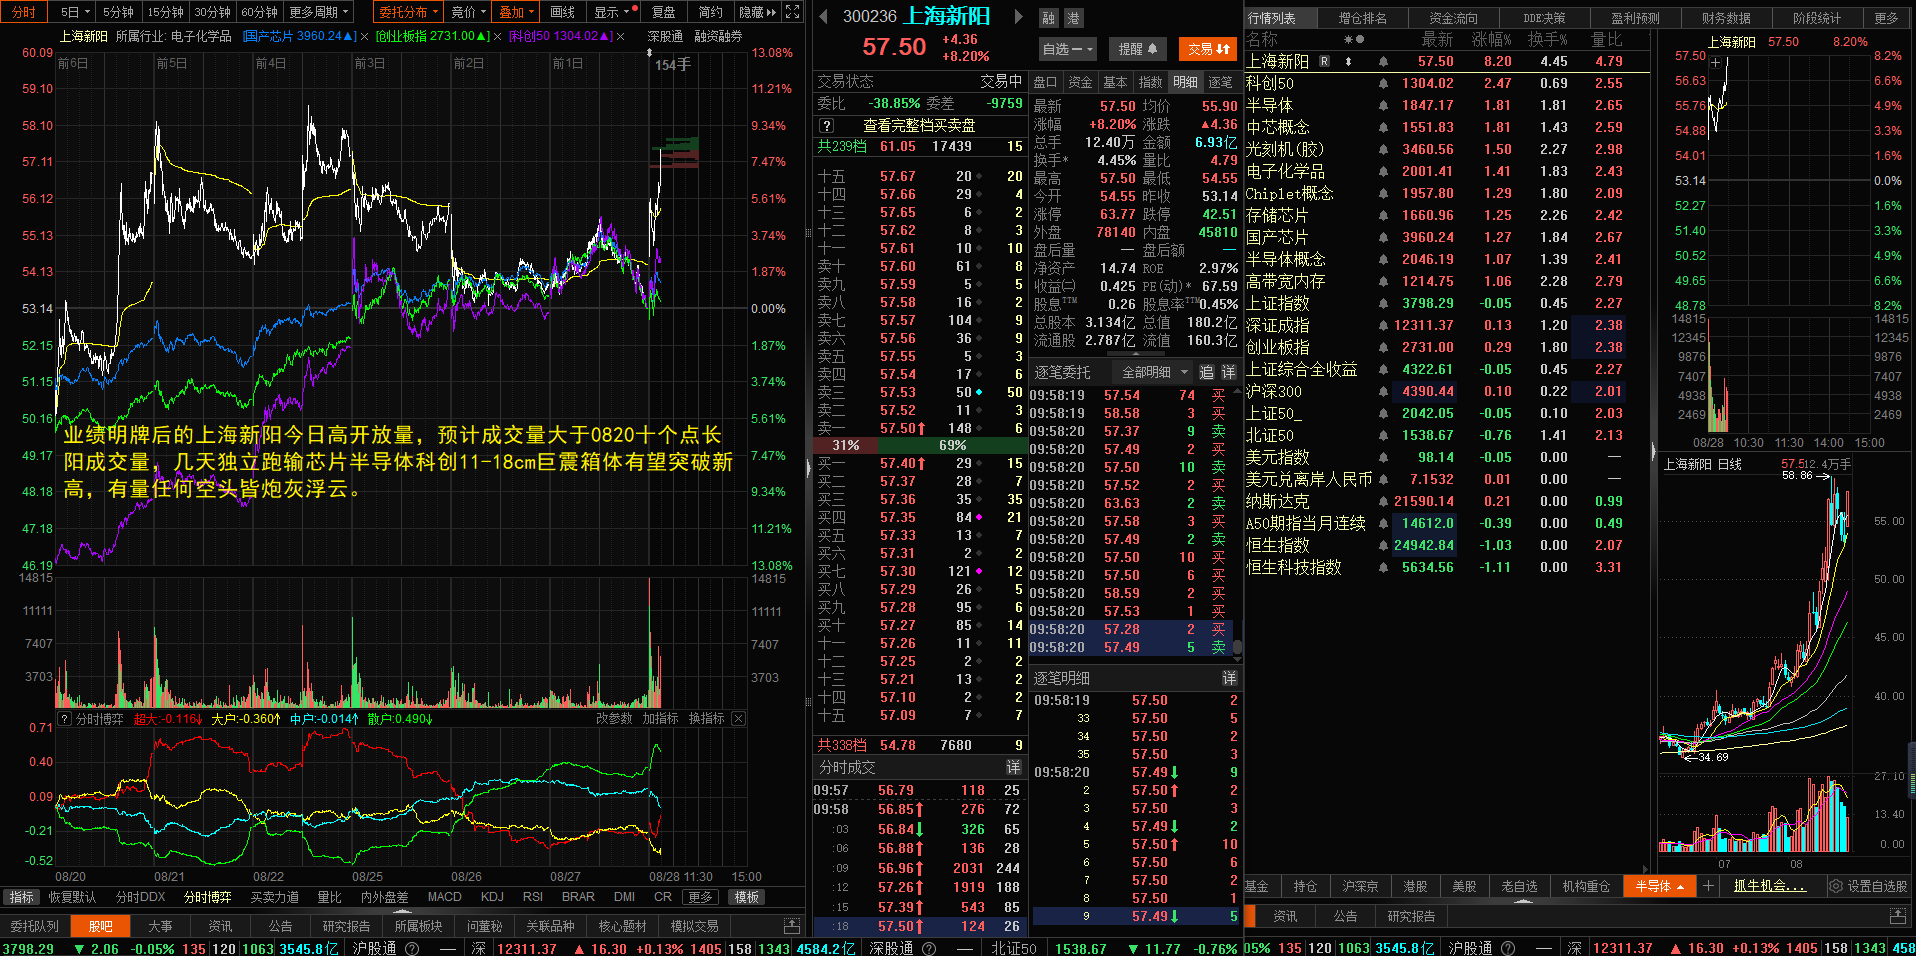The width and height of the screenshot is (1916, 956).
Task: Click the bell icon in the 科创50 row
Action: click(1383, 83)
